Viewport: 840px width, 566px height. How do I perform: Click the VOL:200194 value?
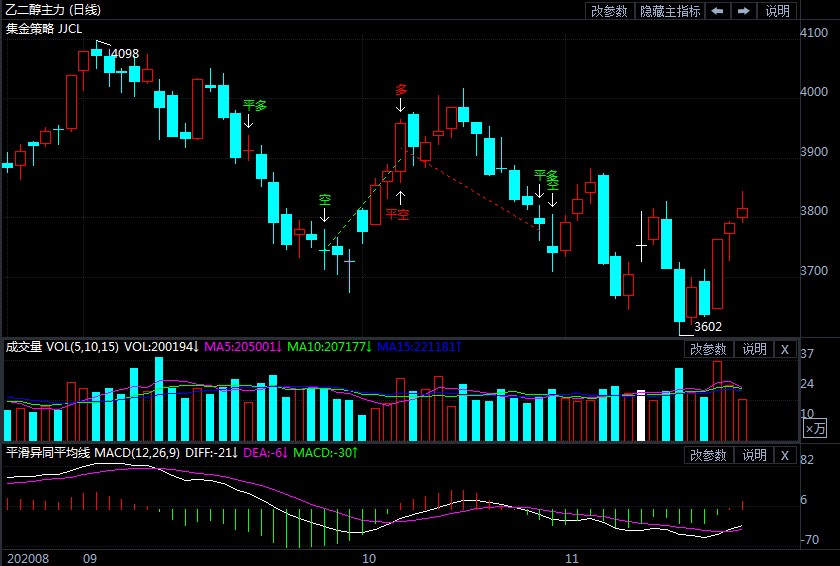coord(161,347)
